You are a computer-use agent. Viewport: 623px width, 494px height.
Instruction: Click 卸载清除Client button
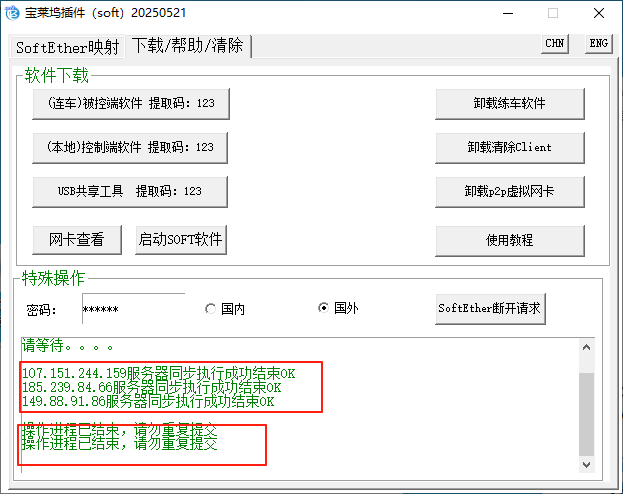click(509, 147)
